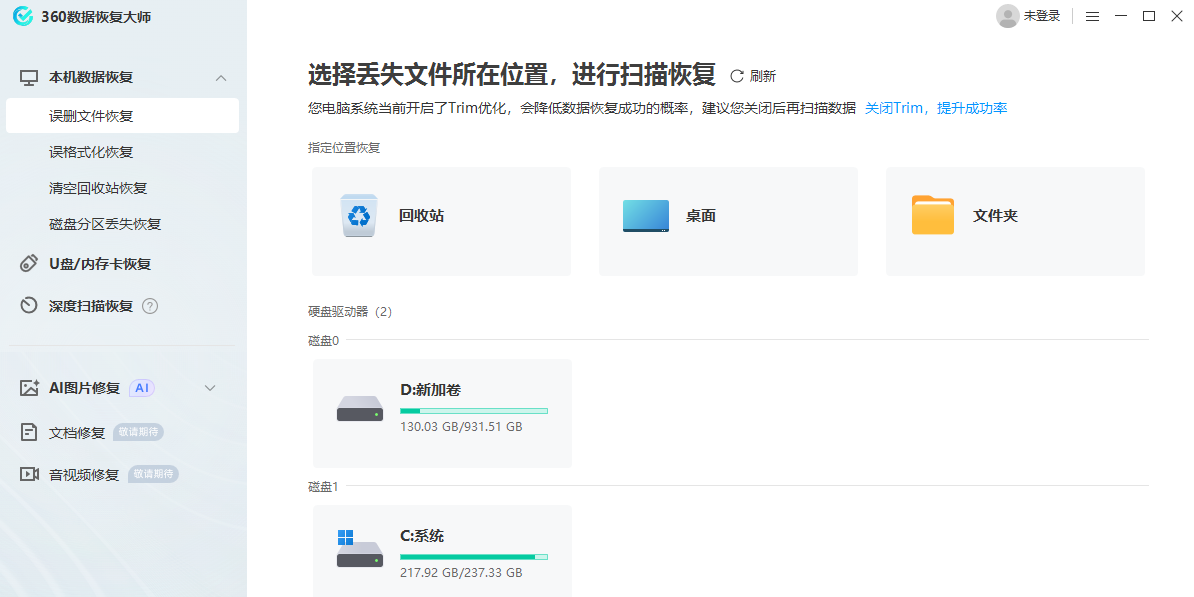The height and width of the screenshot is (597, 1194).
Task: Click the USB drive icon beside U盘/内存卡恢复
Action: [x=29, y=264]
